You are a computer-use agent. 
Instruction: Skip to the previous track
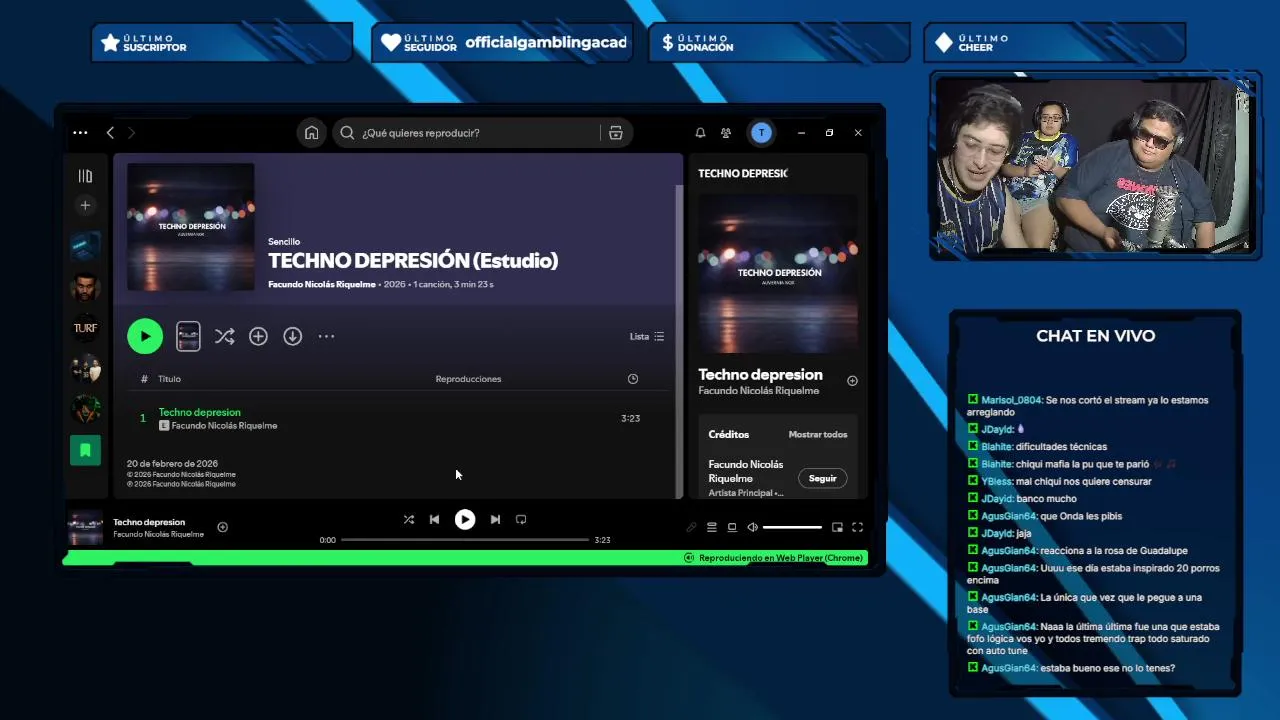pos(434,520)
